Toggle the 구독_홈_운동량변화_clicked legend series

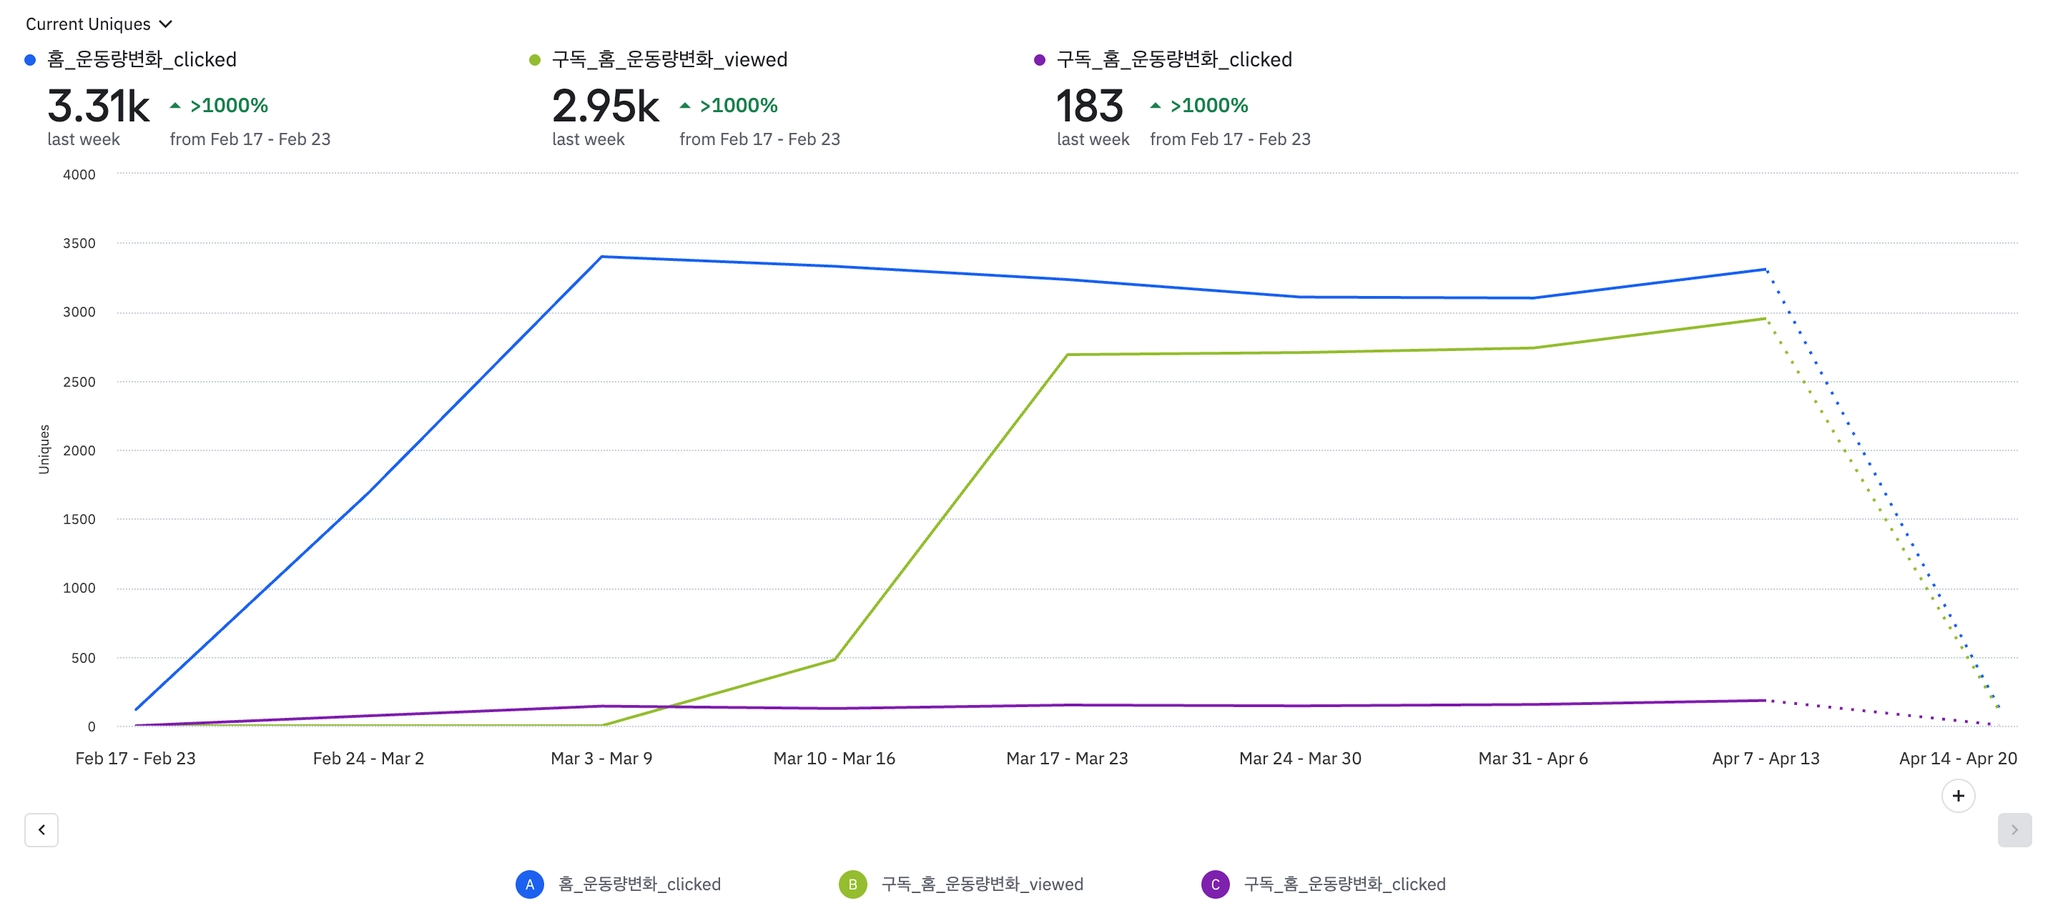[1344, 884]
